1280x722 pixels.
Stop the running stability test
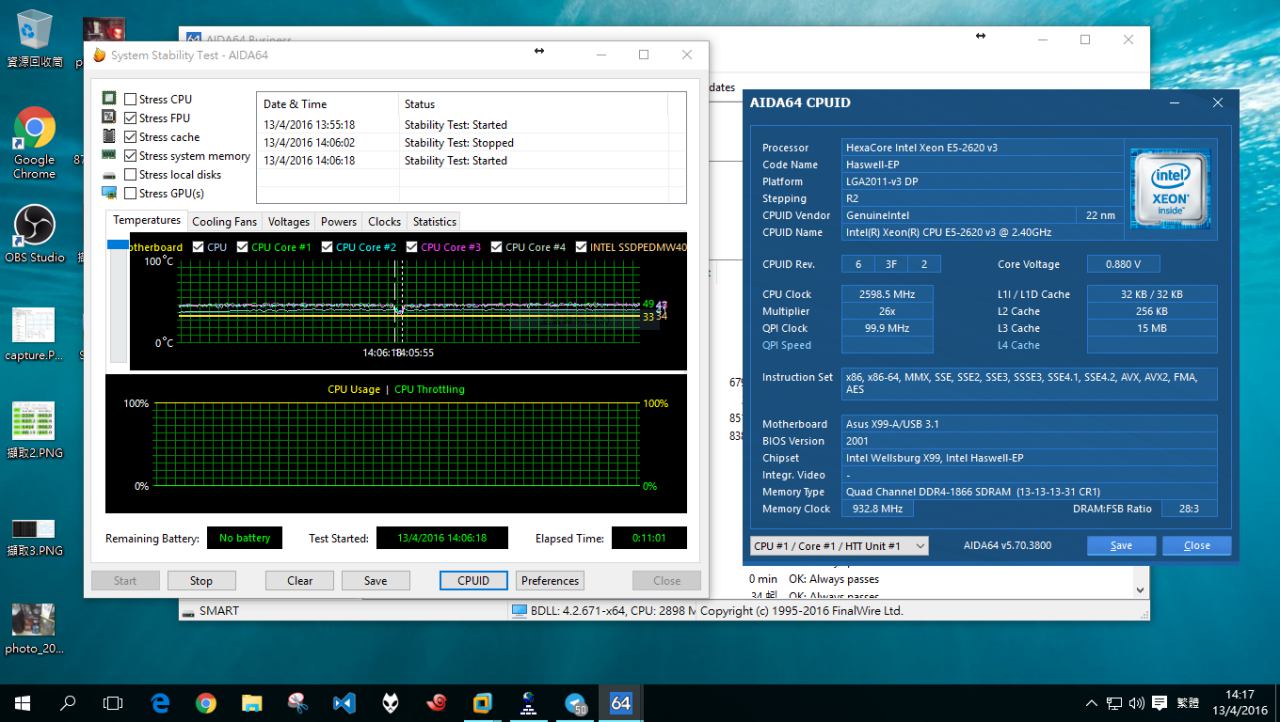(x=201, y=580)
